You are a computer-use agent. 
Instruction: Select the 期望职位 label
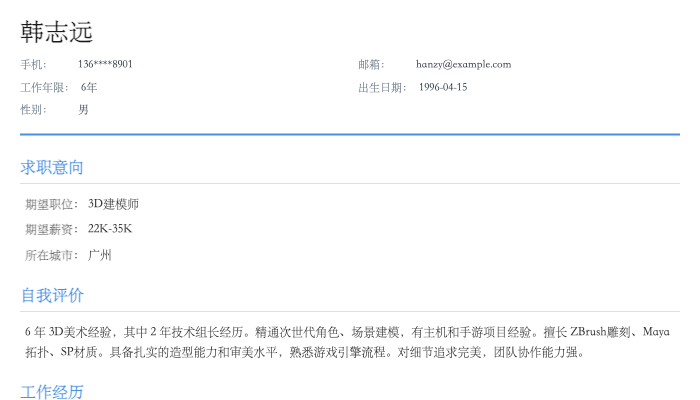51,204
